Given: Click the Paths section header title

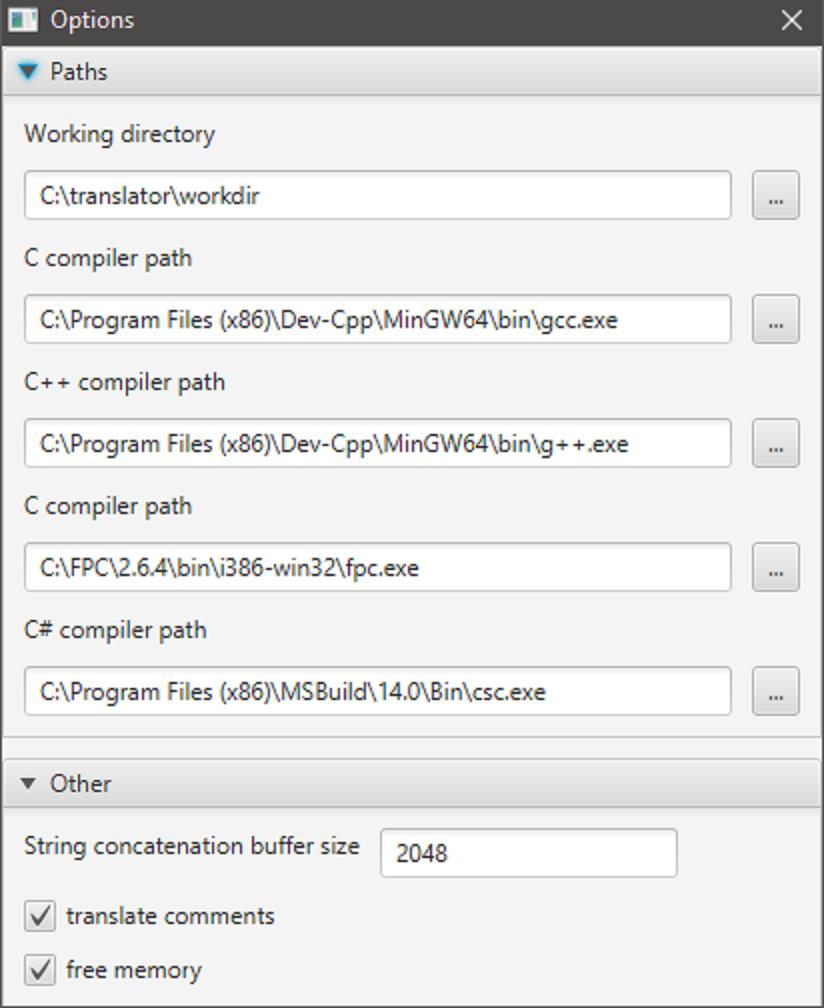Looking at the screenshot, I should 78,71.
